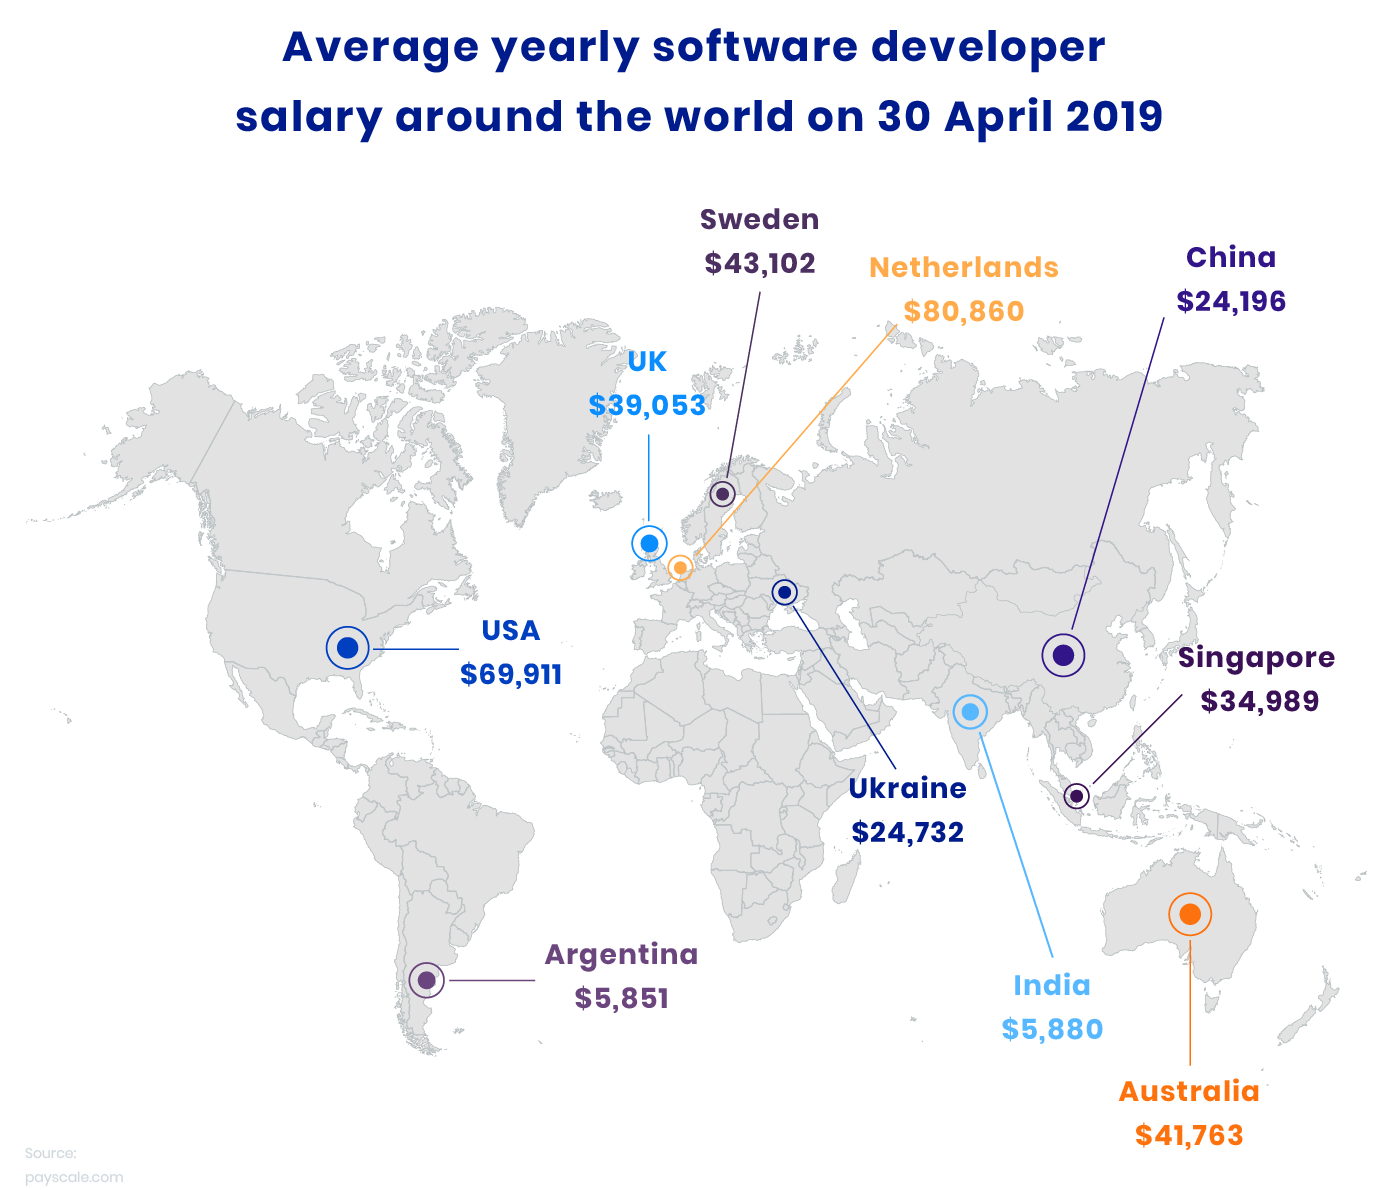This screenshot has height=1190, width=1400.
Task: Click the Singapore dark marker
Action: tap(1078, 793)
